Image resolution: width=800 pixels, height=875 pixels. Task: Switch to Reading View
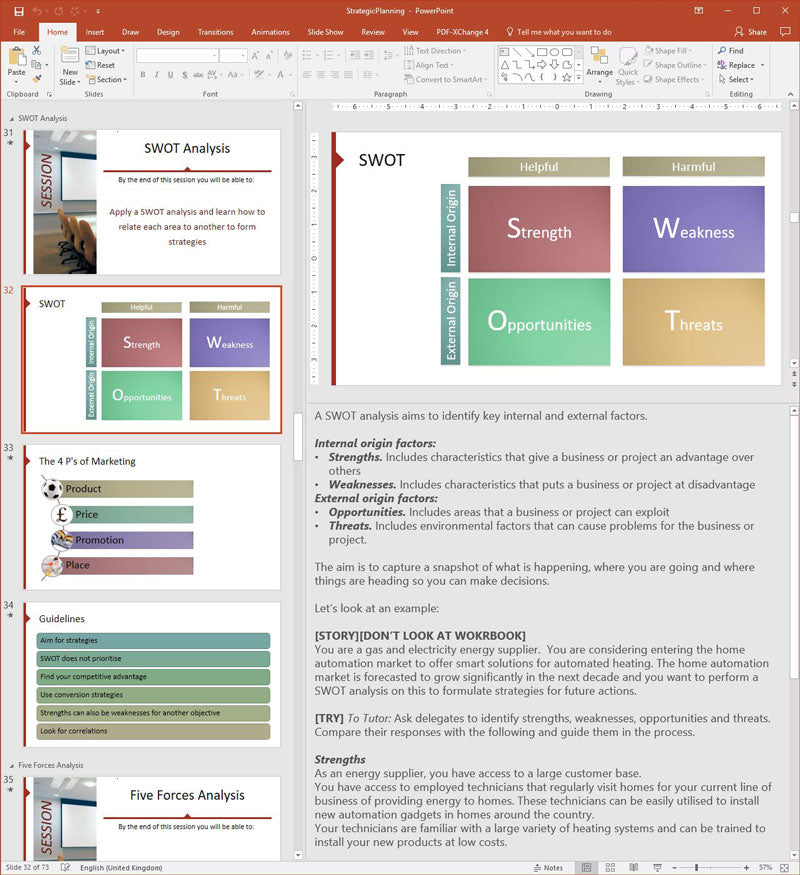tap(634, 867)
